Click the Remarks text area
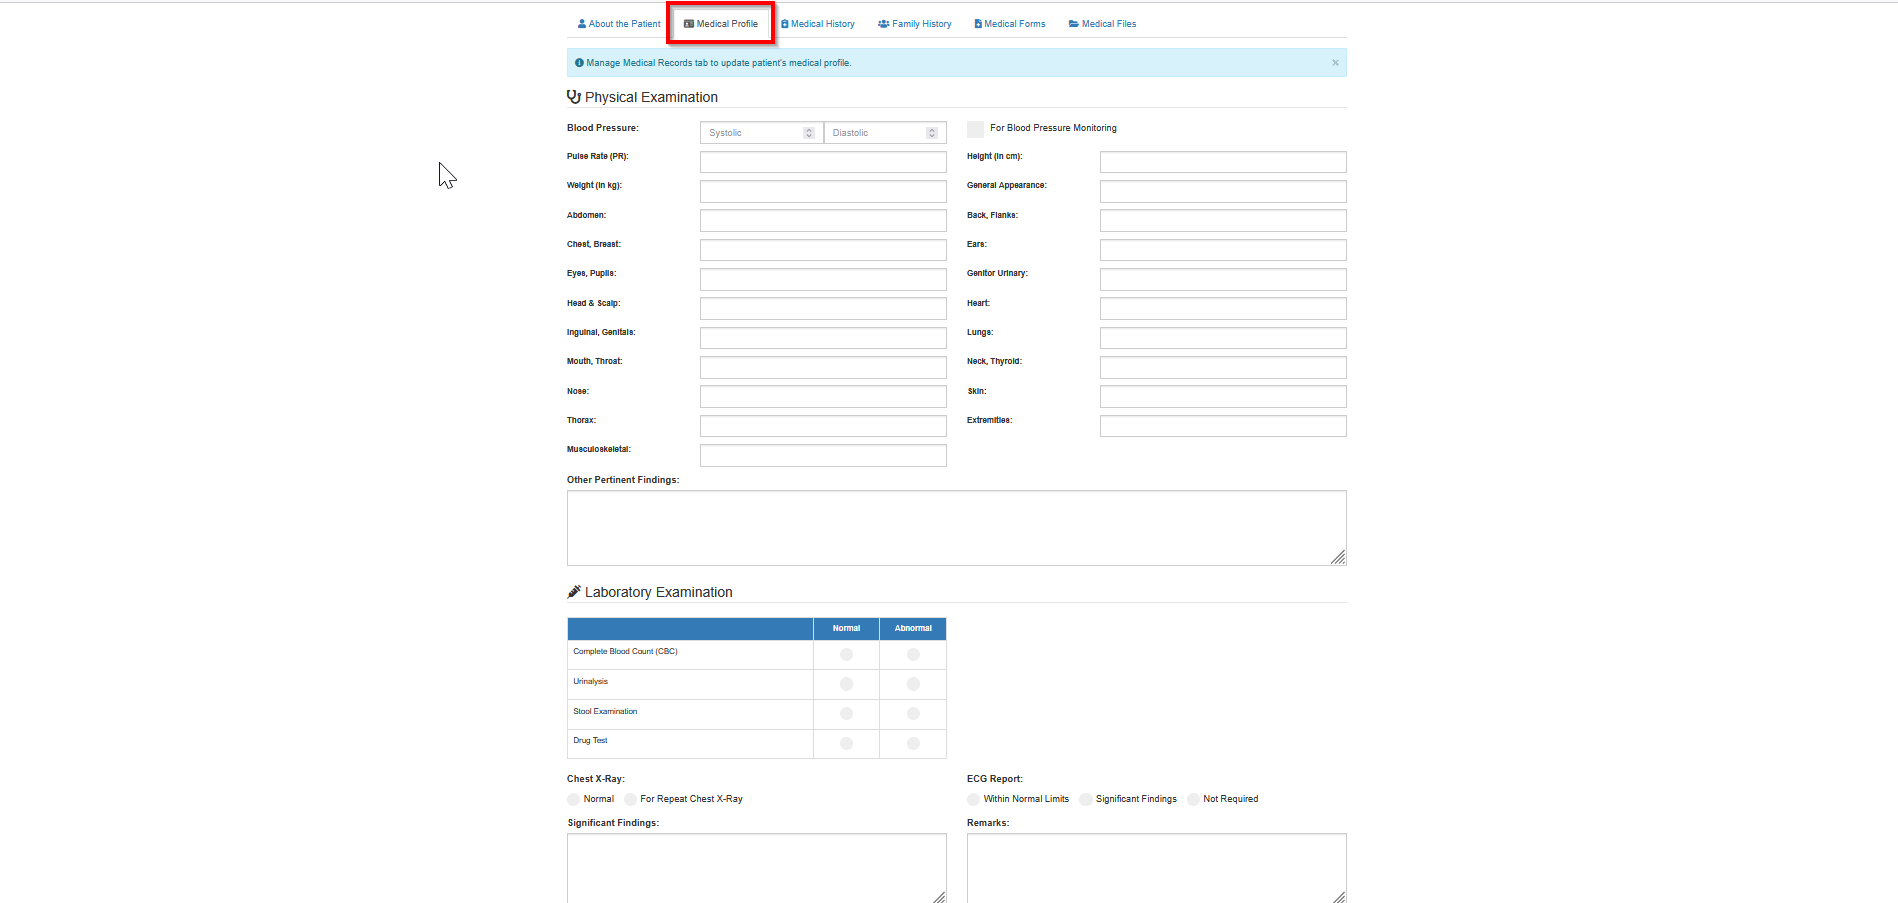 tap(1156, 868)
